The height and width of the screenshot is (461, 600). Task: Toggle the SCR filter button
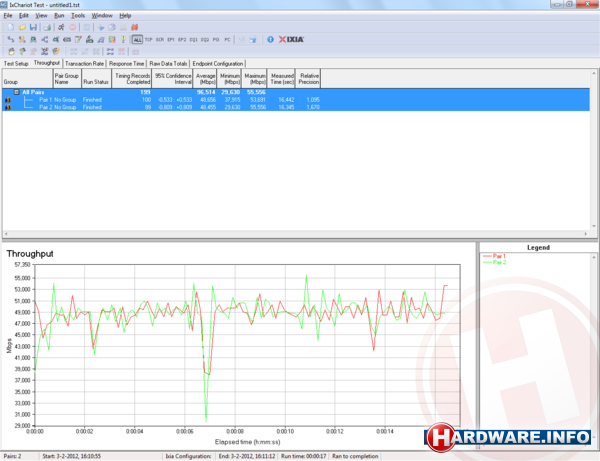[162, 39]
